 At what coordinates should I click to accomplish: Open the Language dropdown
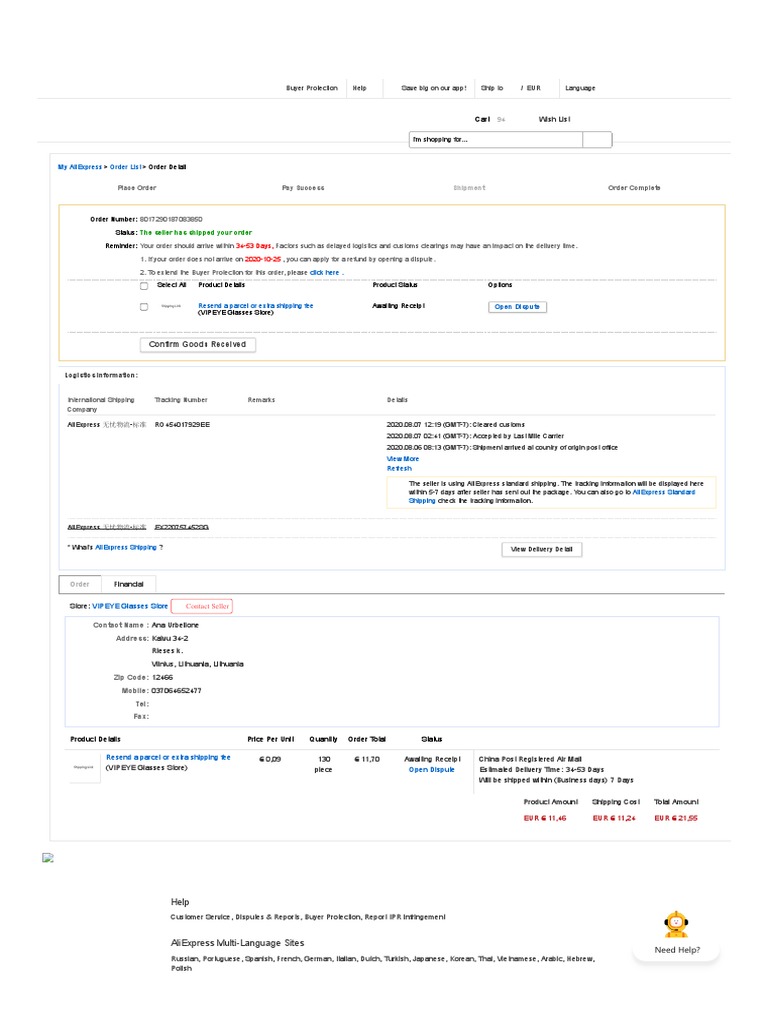tap(580, 88)
